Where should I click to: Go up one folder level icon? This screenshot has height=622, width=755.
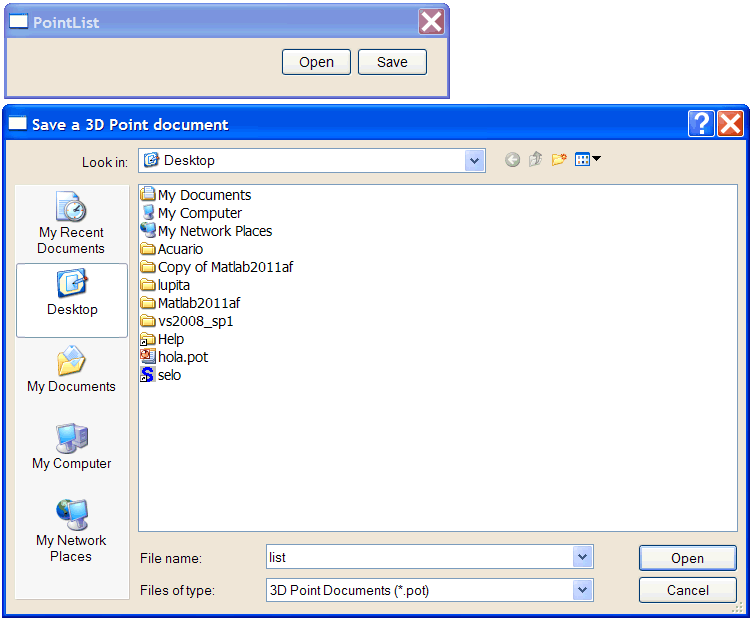[535, 159]
